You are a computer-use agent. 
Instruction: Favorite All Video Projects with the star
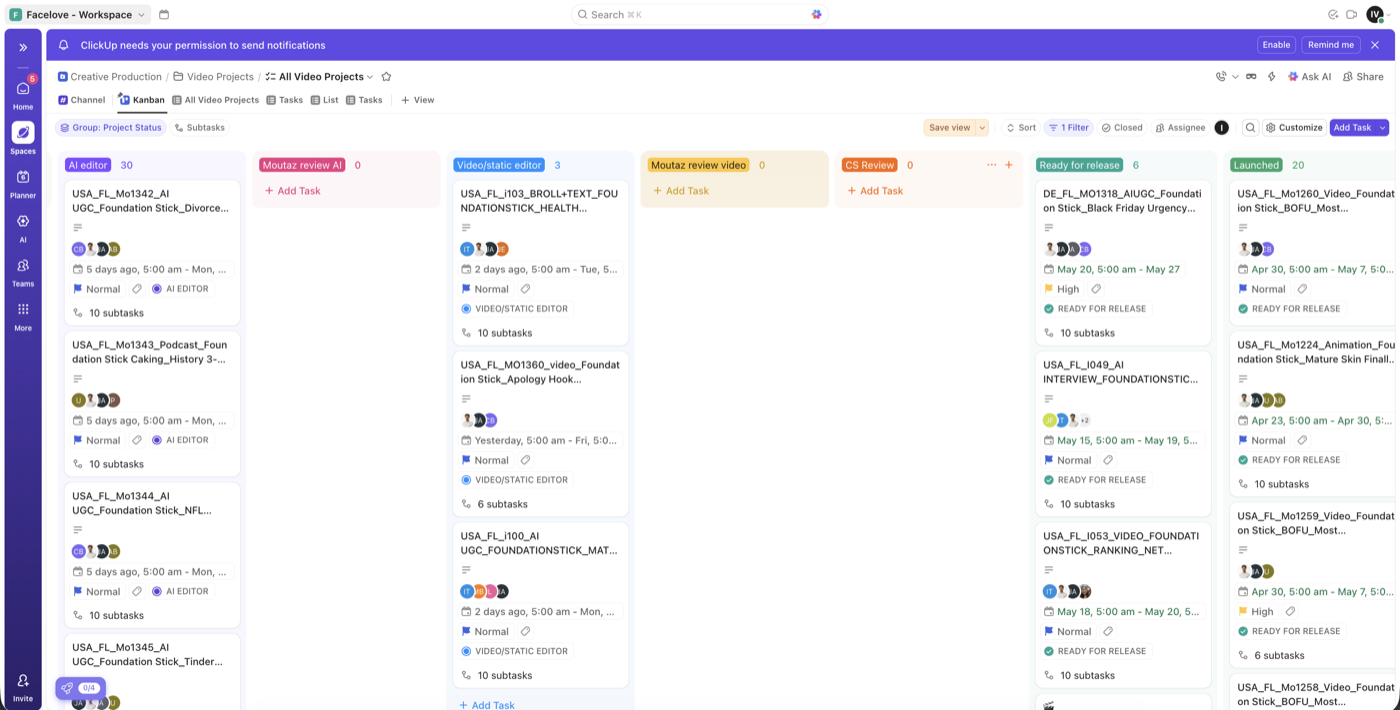tap(386, 77)
